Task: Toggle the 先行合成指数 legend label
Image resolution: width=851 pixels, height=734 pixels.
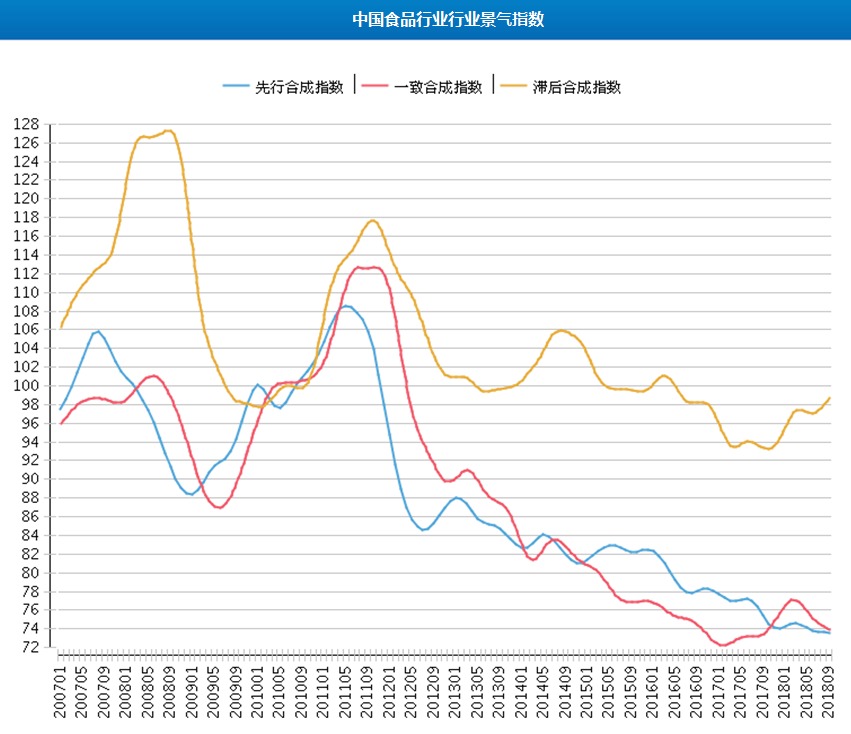Action: click(x=299, y=87)
